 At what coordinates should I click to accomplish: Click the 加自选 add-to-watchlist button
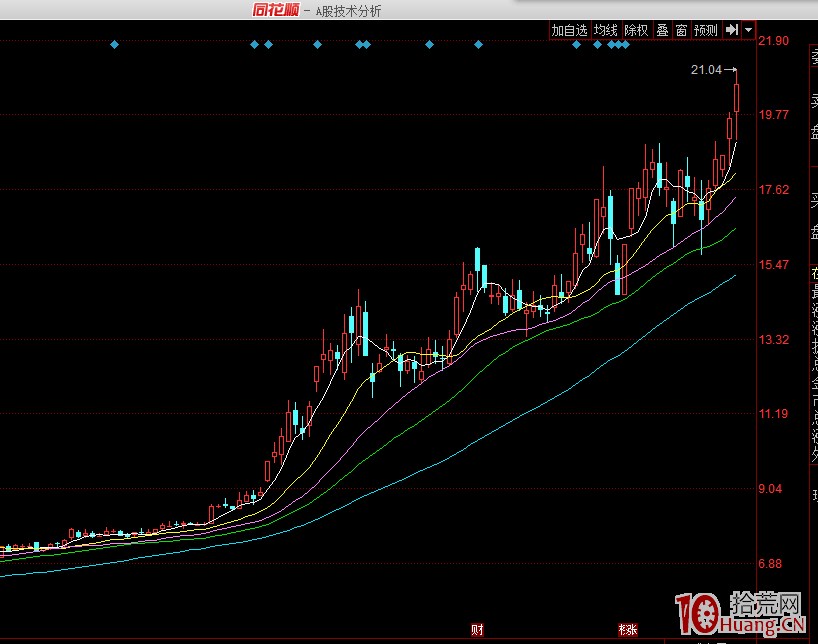570,30
